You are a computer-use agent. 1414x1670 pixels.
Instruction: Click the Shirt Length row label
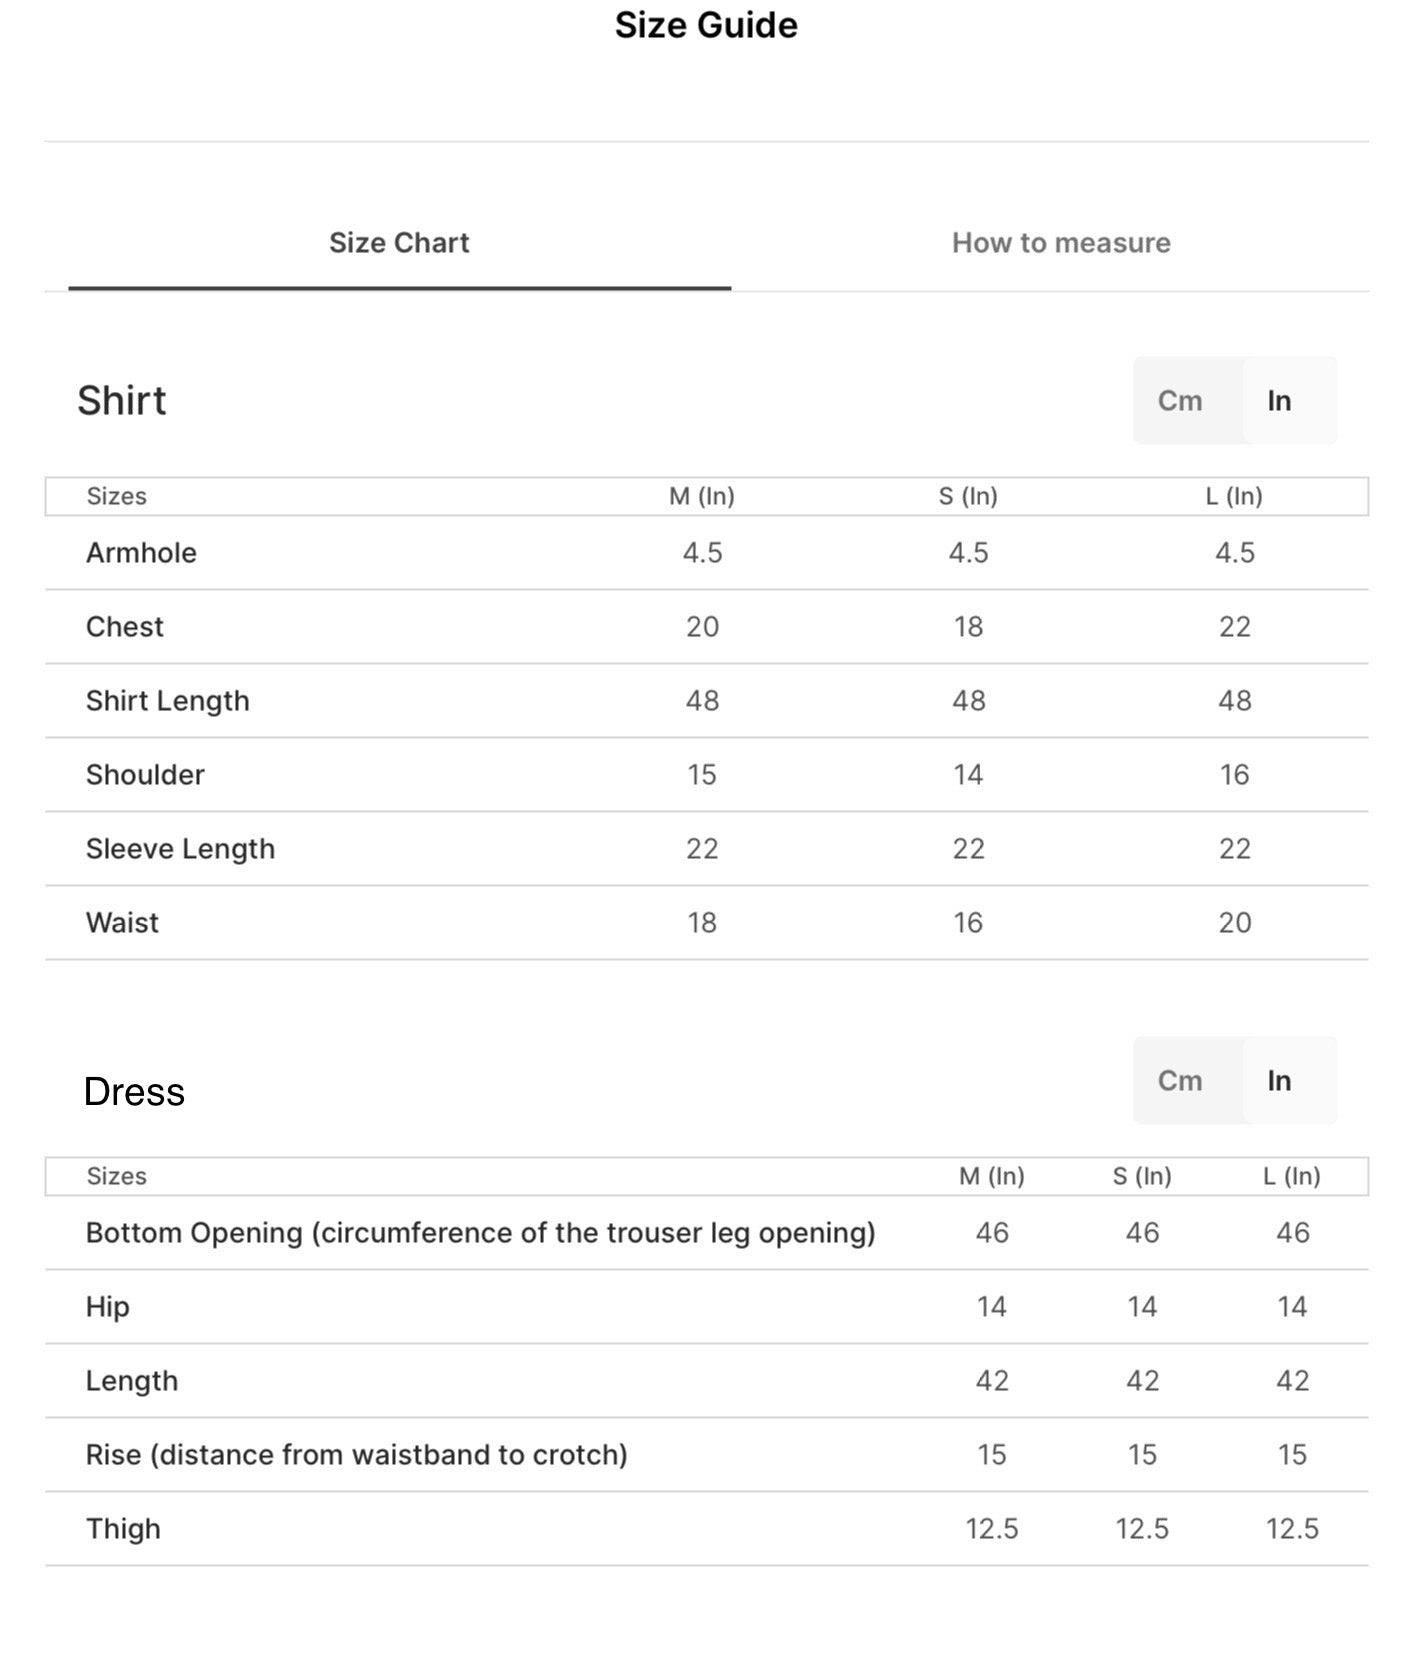(x=167, y=701)
